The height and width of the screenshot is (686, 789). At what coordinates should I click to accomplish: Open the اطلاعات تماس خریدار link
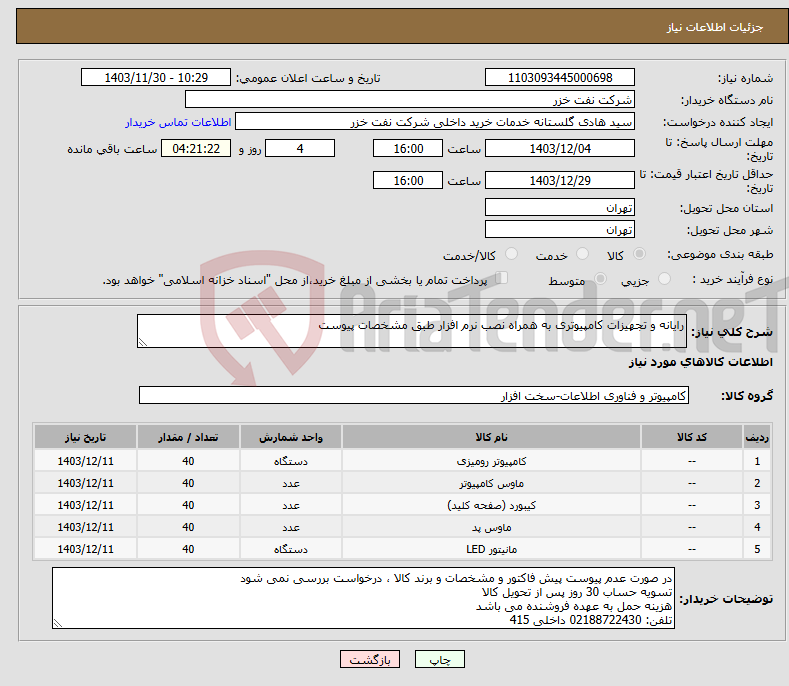(178, 122)
